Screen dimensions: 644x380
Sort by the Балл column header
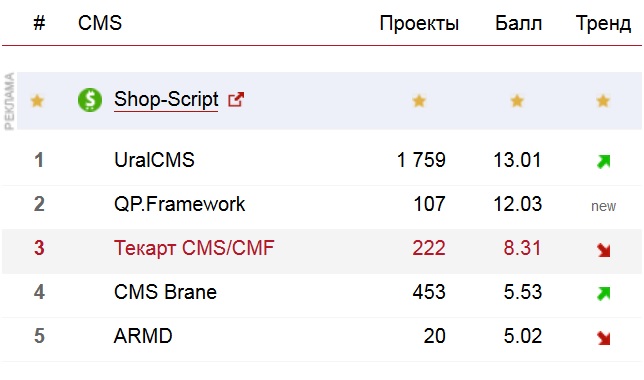click(518, 23)
